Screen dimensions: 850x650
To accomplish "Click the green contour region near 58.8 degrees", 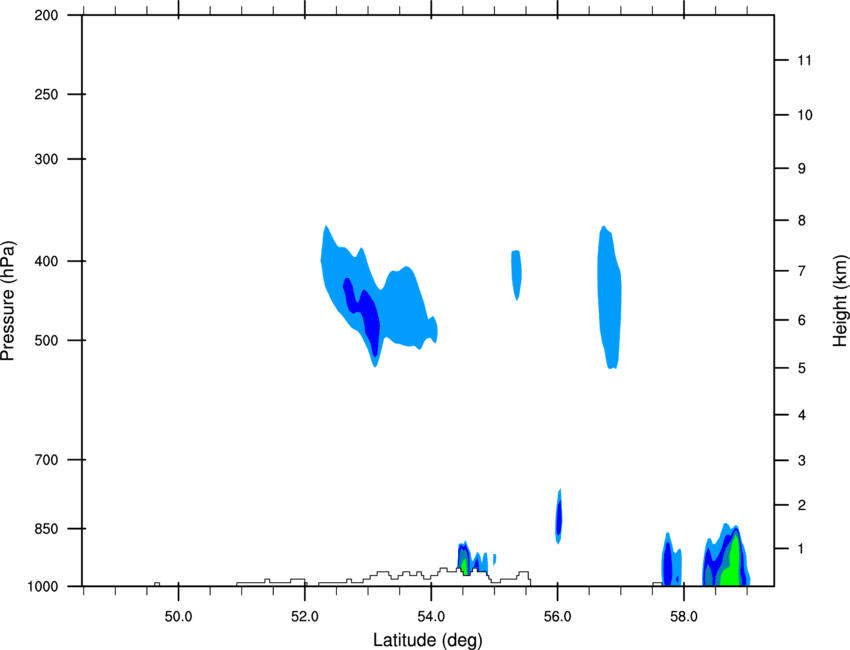I will coord(733,564).
